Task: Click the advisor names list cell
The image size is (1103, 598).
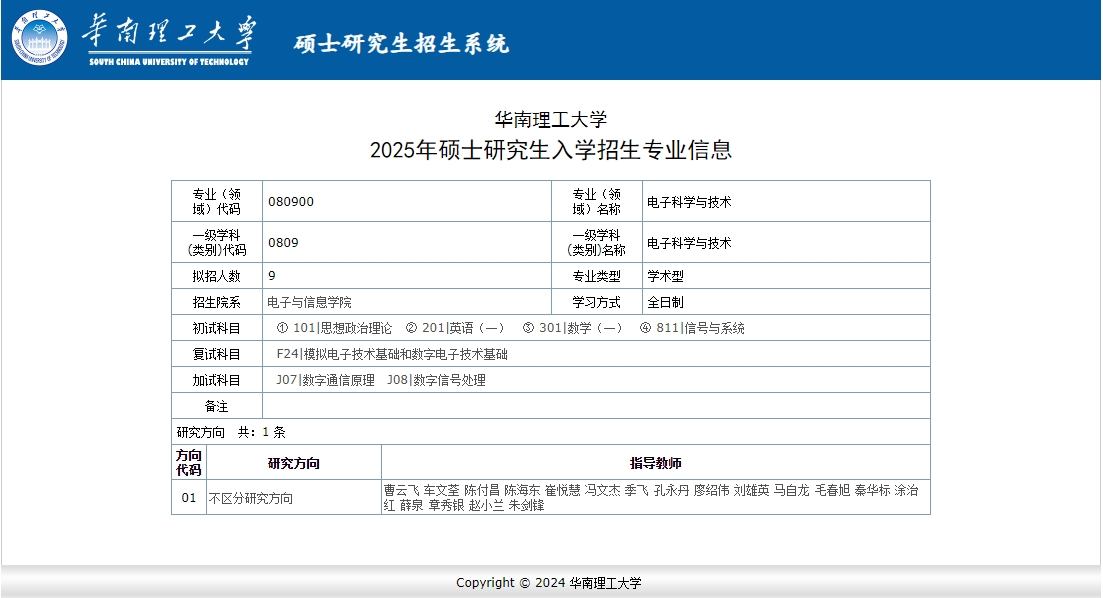Action: (x=656, y=497)
